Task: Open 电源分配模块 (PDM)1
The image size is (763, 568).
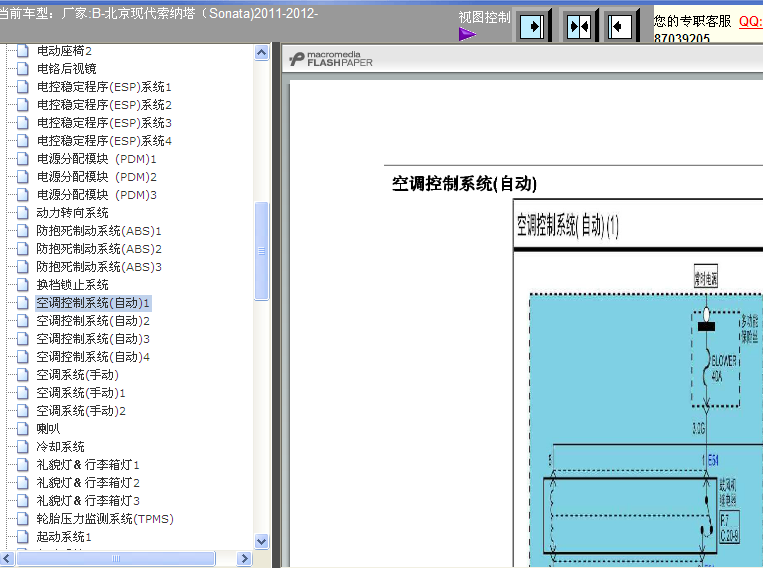Action: coord(96,159)
